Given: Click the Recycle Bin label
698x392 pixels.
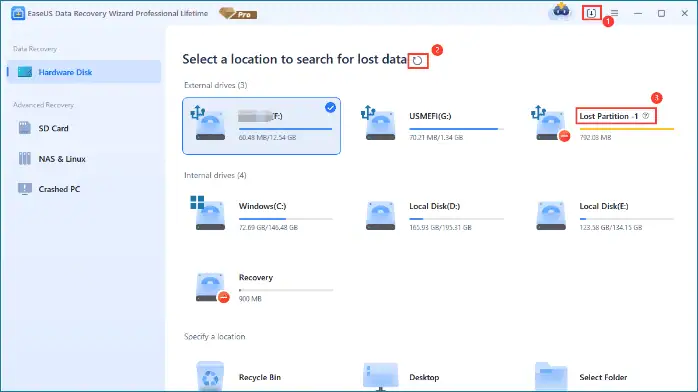Looking at the screenshot, I should click(260, 377).
